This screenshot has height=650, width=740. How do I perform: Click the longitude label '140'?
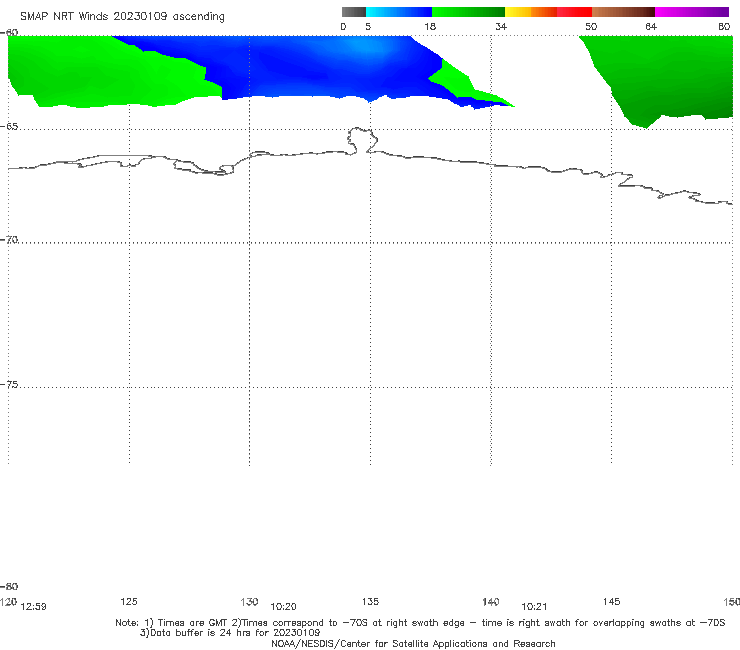coord(491,602)
